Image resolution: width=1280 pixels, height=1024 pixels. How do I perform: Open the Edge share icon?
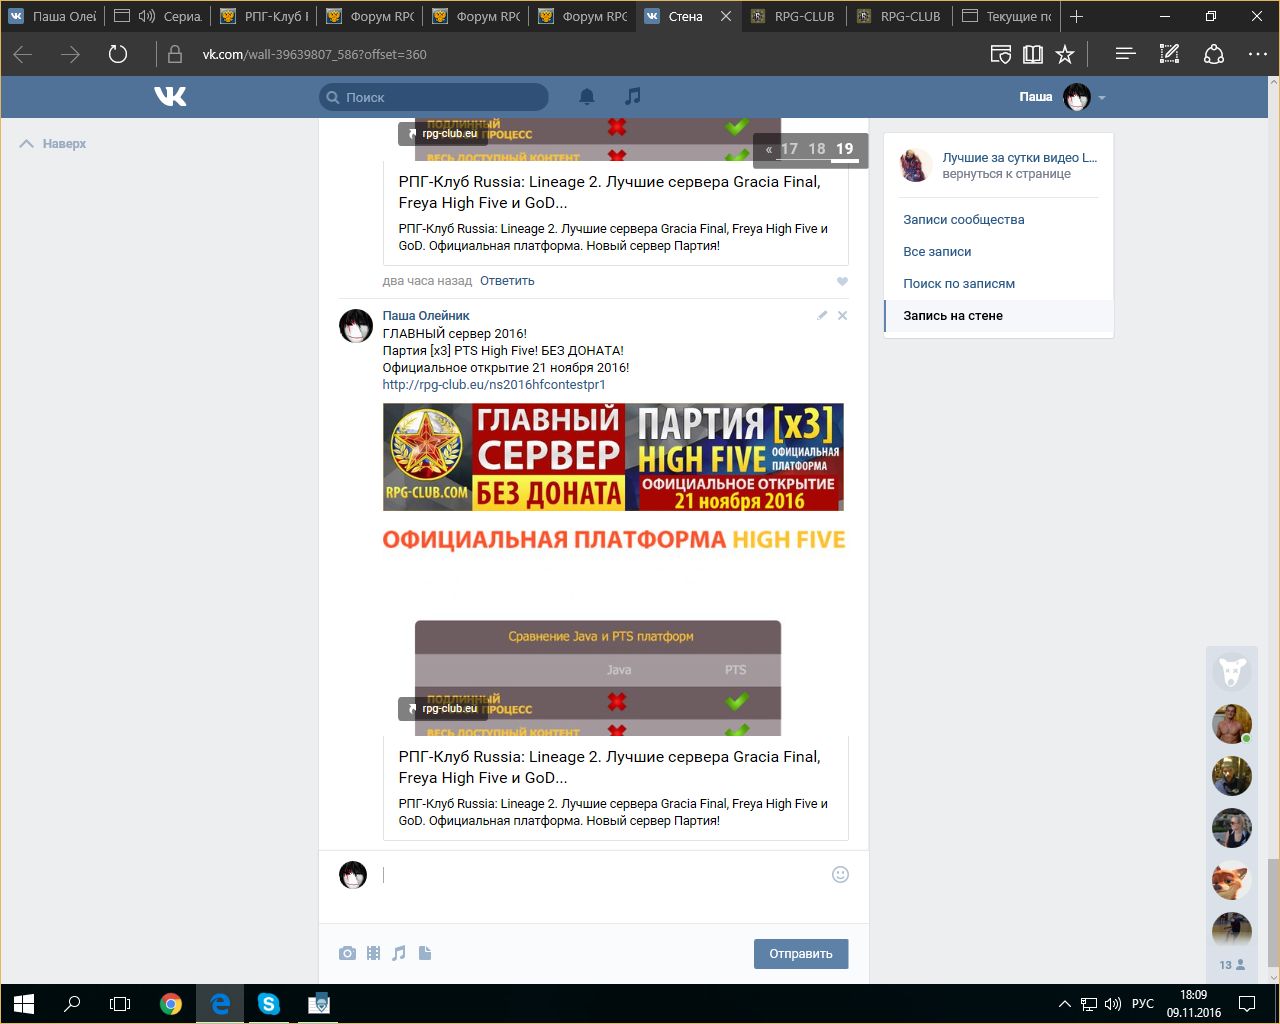[1214, 54]
